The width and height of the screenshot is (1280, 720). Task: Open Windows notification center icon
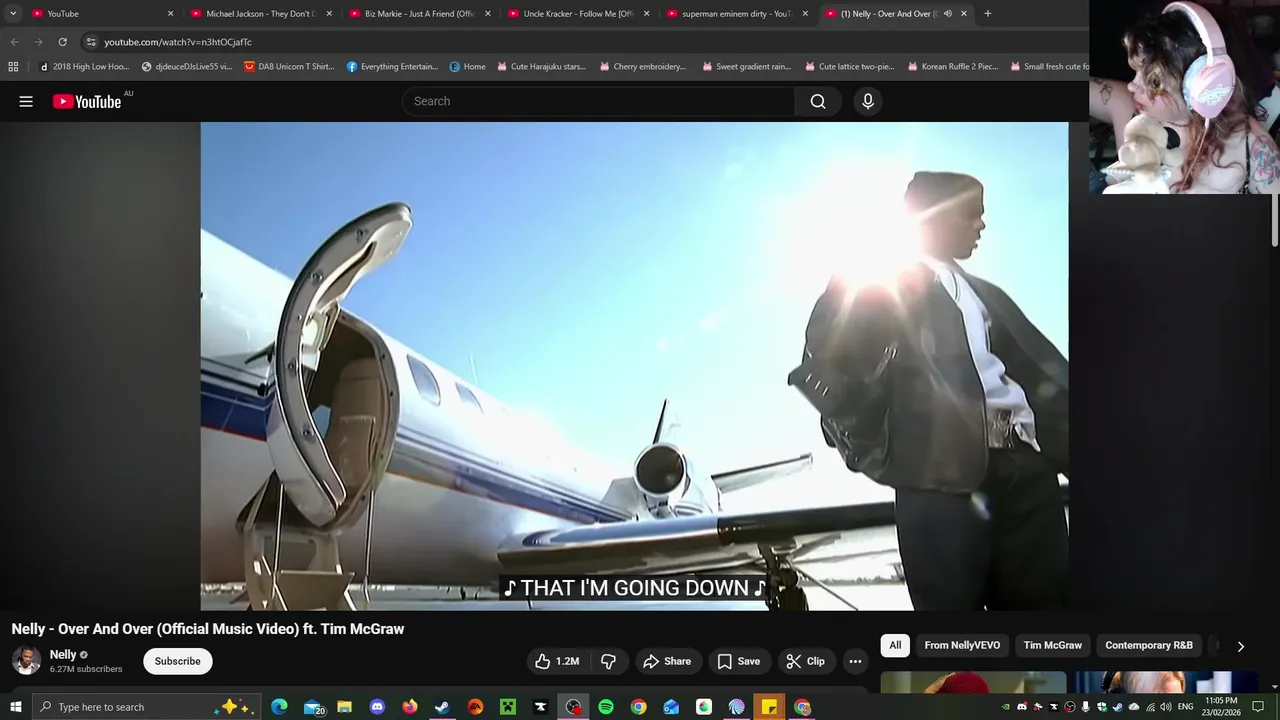click(1258, 707)
